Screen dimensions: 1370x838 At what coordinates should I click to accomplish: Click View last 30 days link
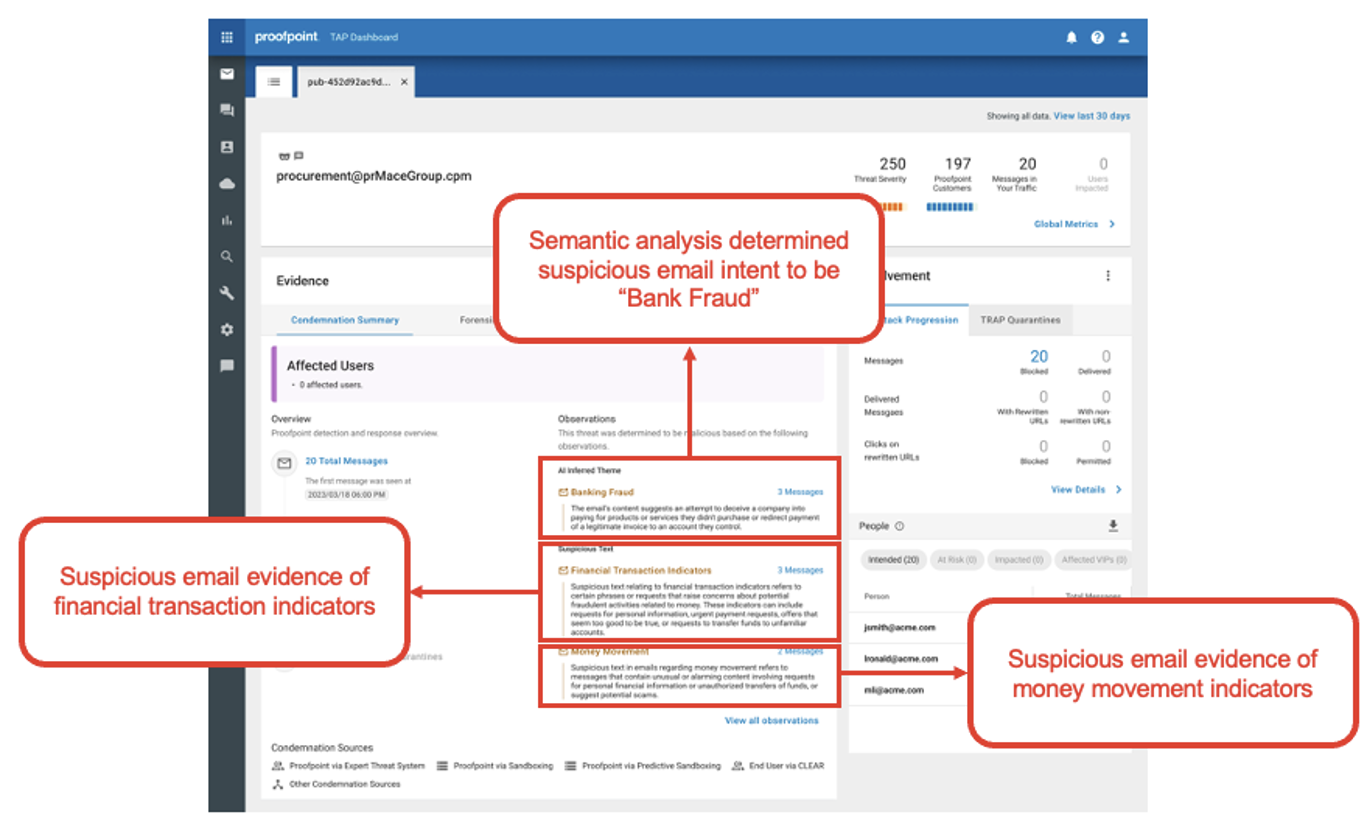pos(1092,116)
